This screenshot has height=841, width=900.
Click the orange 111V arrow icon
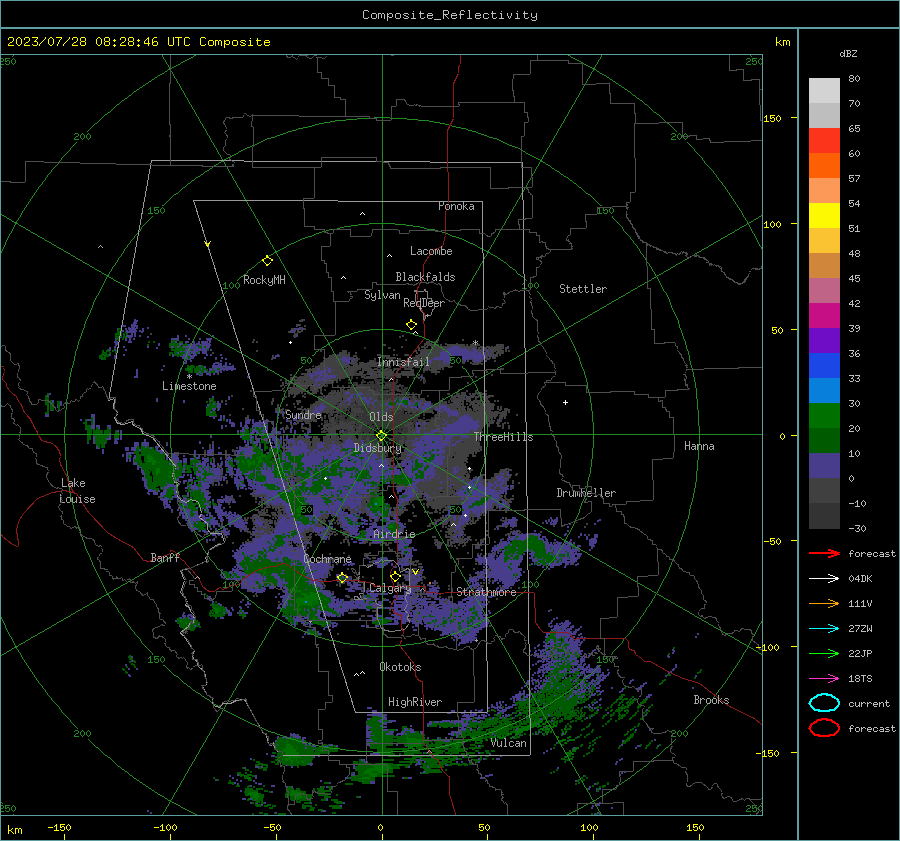(x=824, y=603)
